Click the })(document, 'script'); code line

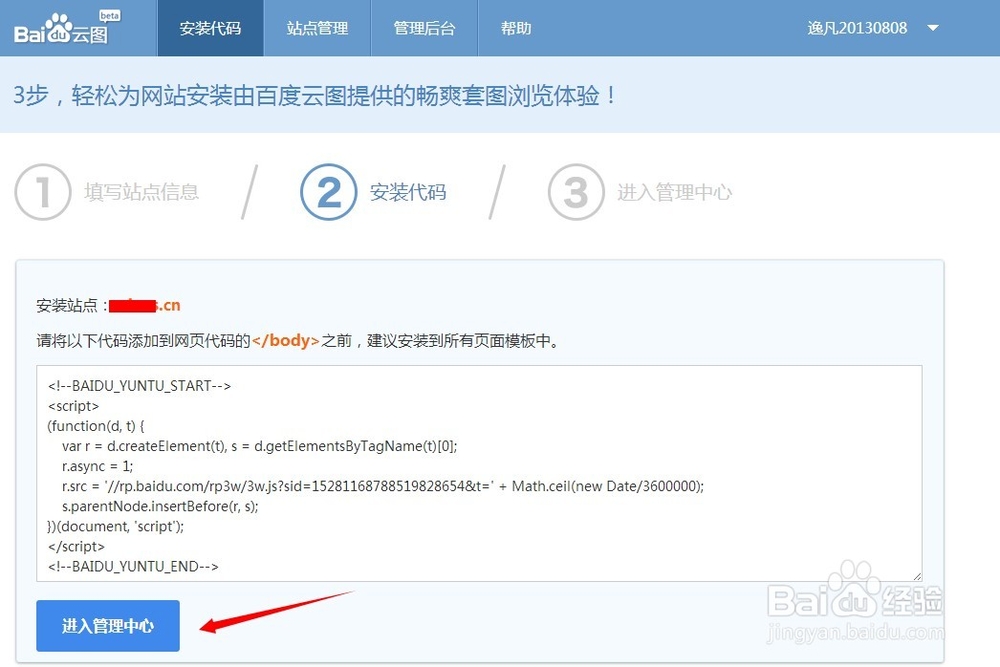(x=115, y=526)
